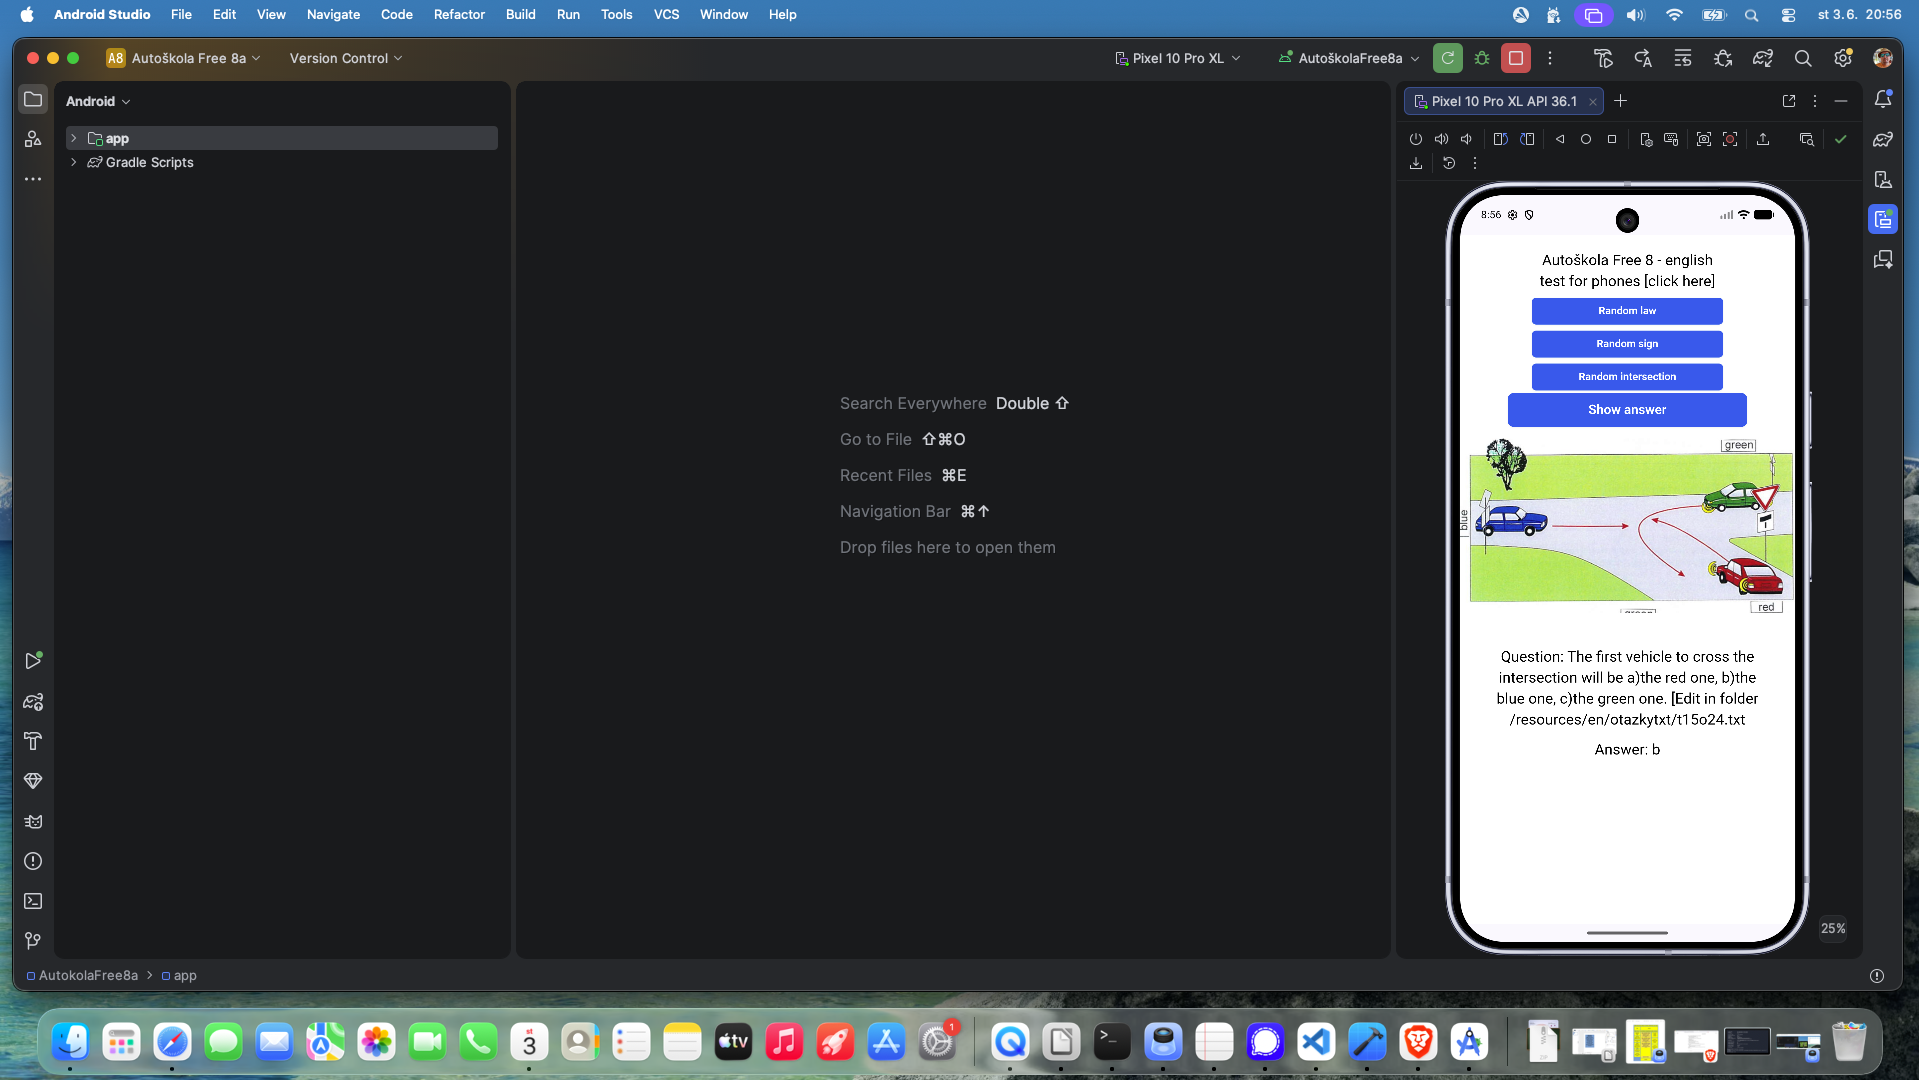Toggle emulator hardware input keyboard icon
The height and width of the screenshot is (1080, 1919).
coord(1671,139)
